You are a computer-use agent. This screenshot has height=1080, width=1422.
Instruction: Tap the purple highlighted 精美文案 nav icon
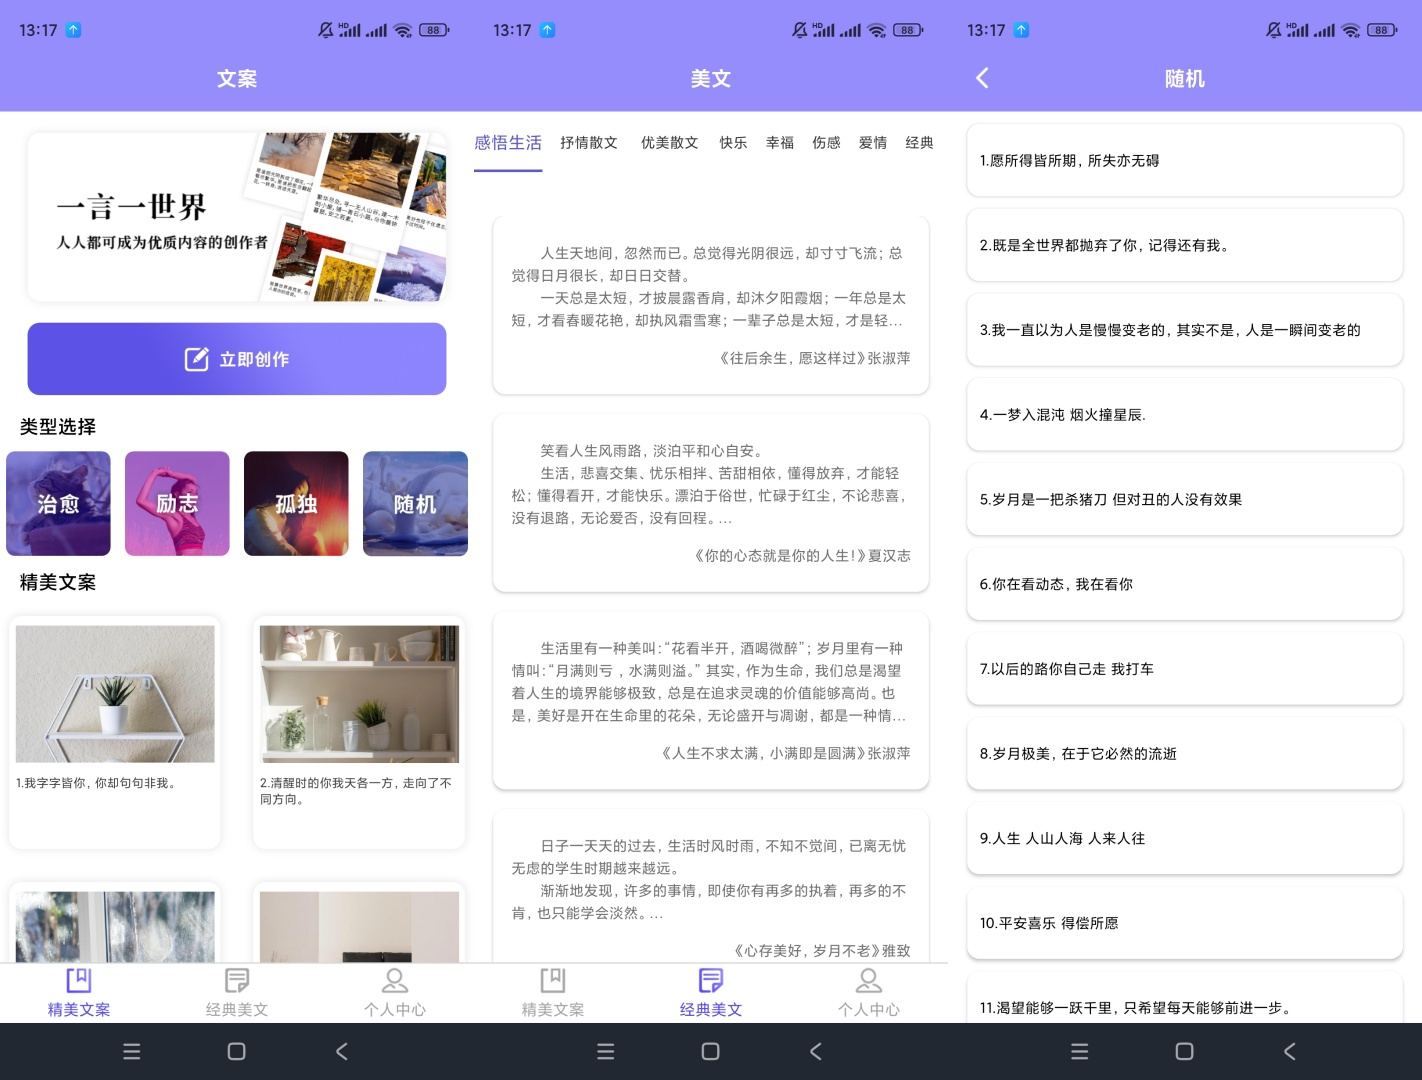coord(79,981)
